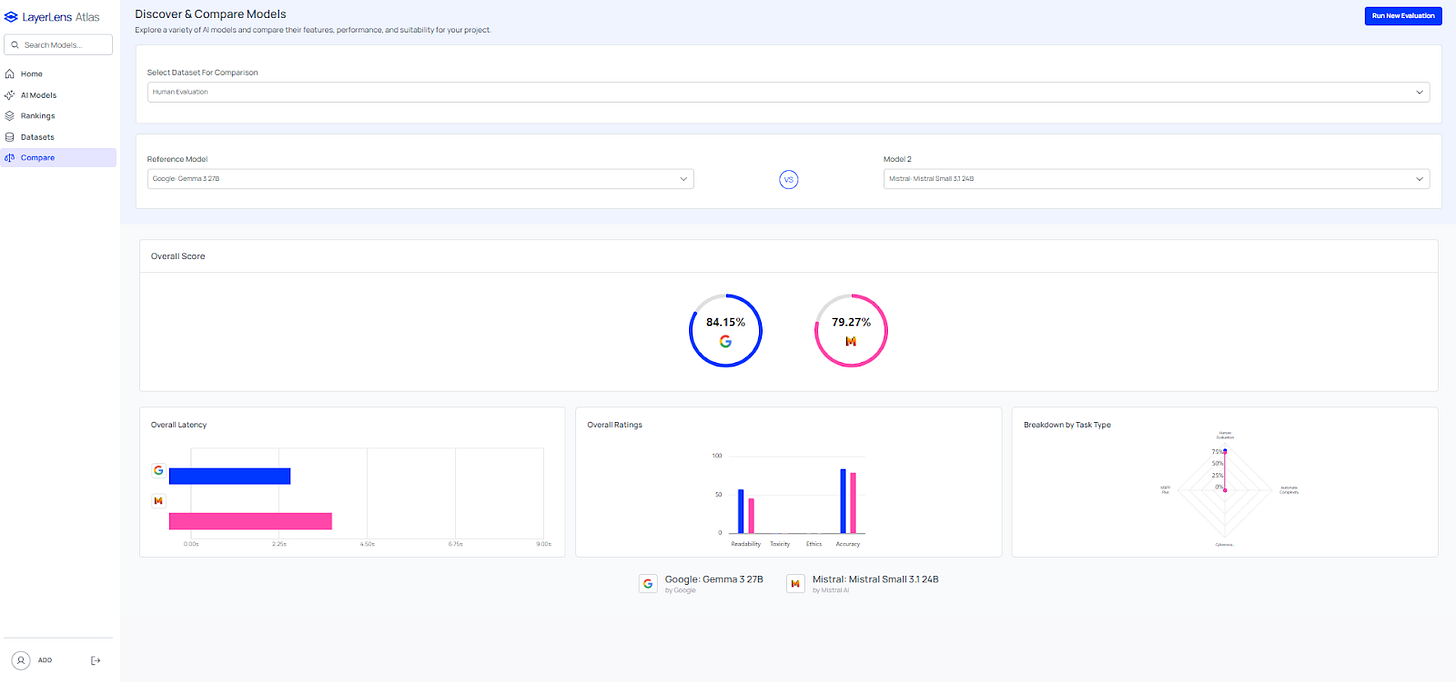Click chevron arrow of Human Evaluation dropdown

pyautogui.click(x=1419, y=92)
